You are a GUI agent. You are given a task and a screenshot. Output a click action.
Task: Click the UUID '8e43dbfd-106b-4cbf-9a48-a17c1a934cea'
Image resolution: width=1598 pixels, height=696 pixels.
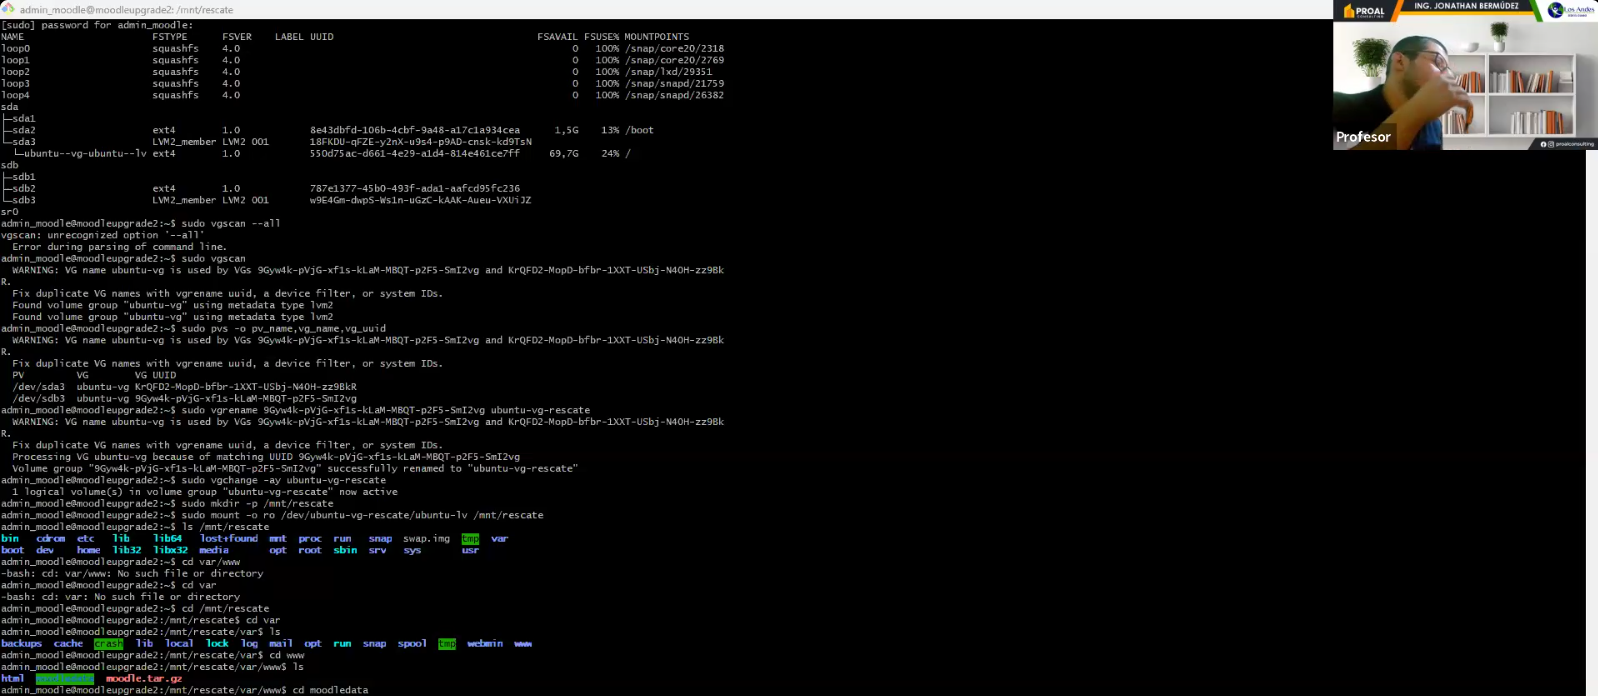(x=415, y=130)
